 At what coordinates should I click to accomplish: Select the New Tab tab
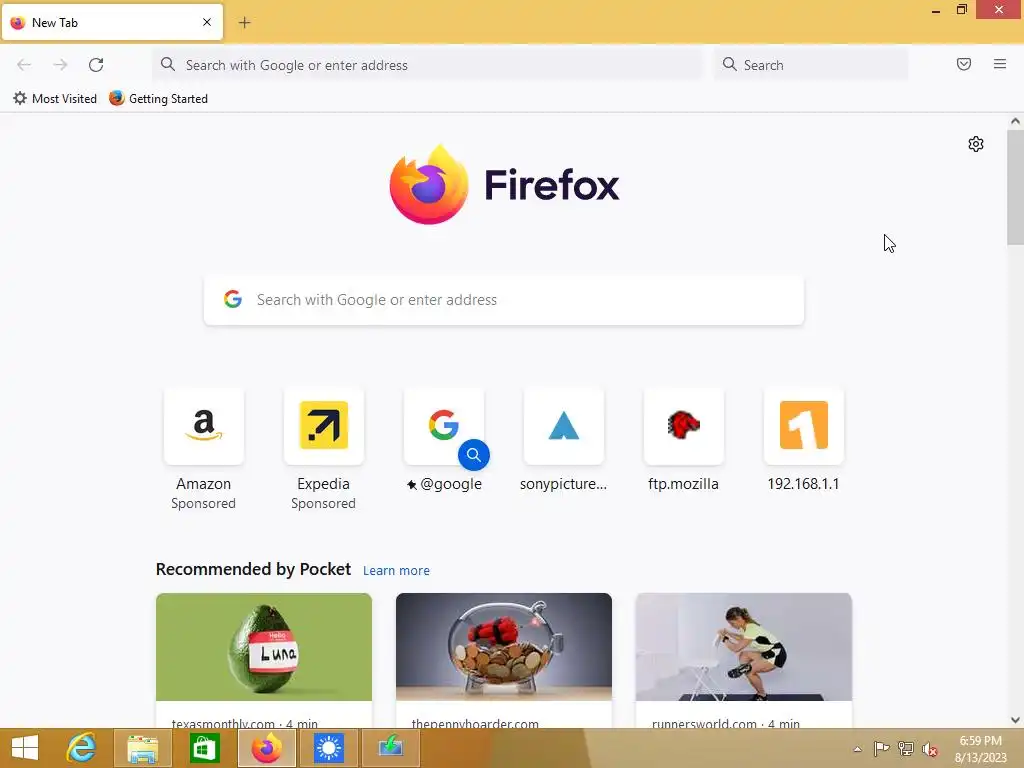[x=112, y=22]
